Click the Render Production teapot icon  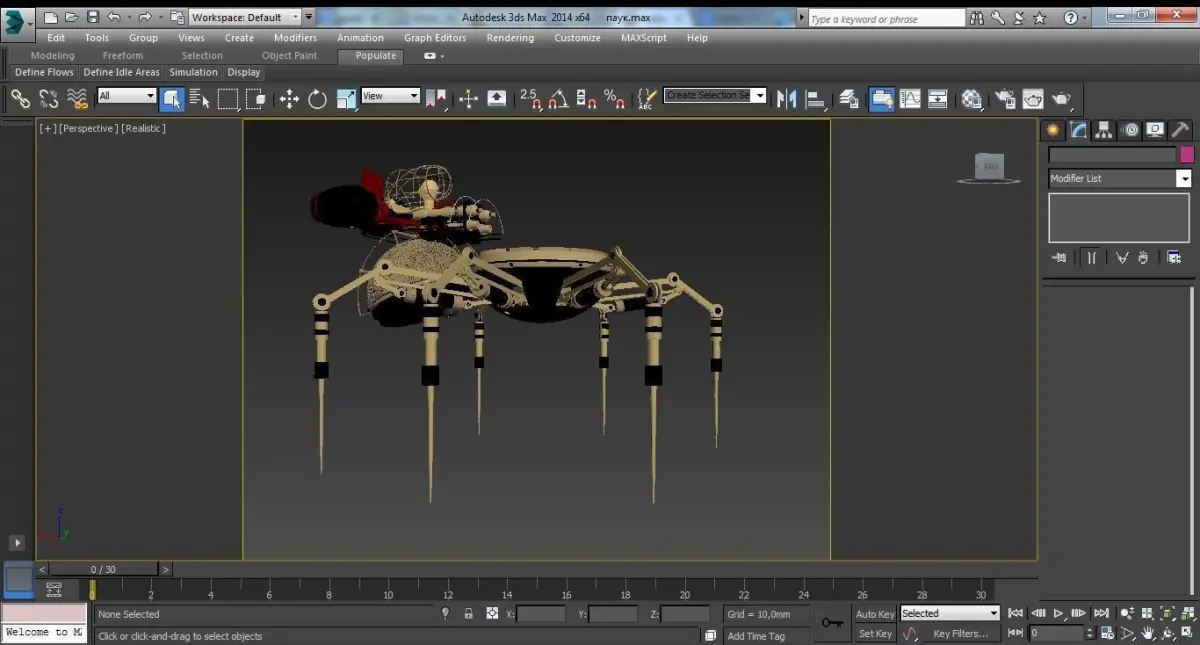(1062, 98)
